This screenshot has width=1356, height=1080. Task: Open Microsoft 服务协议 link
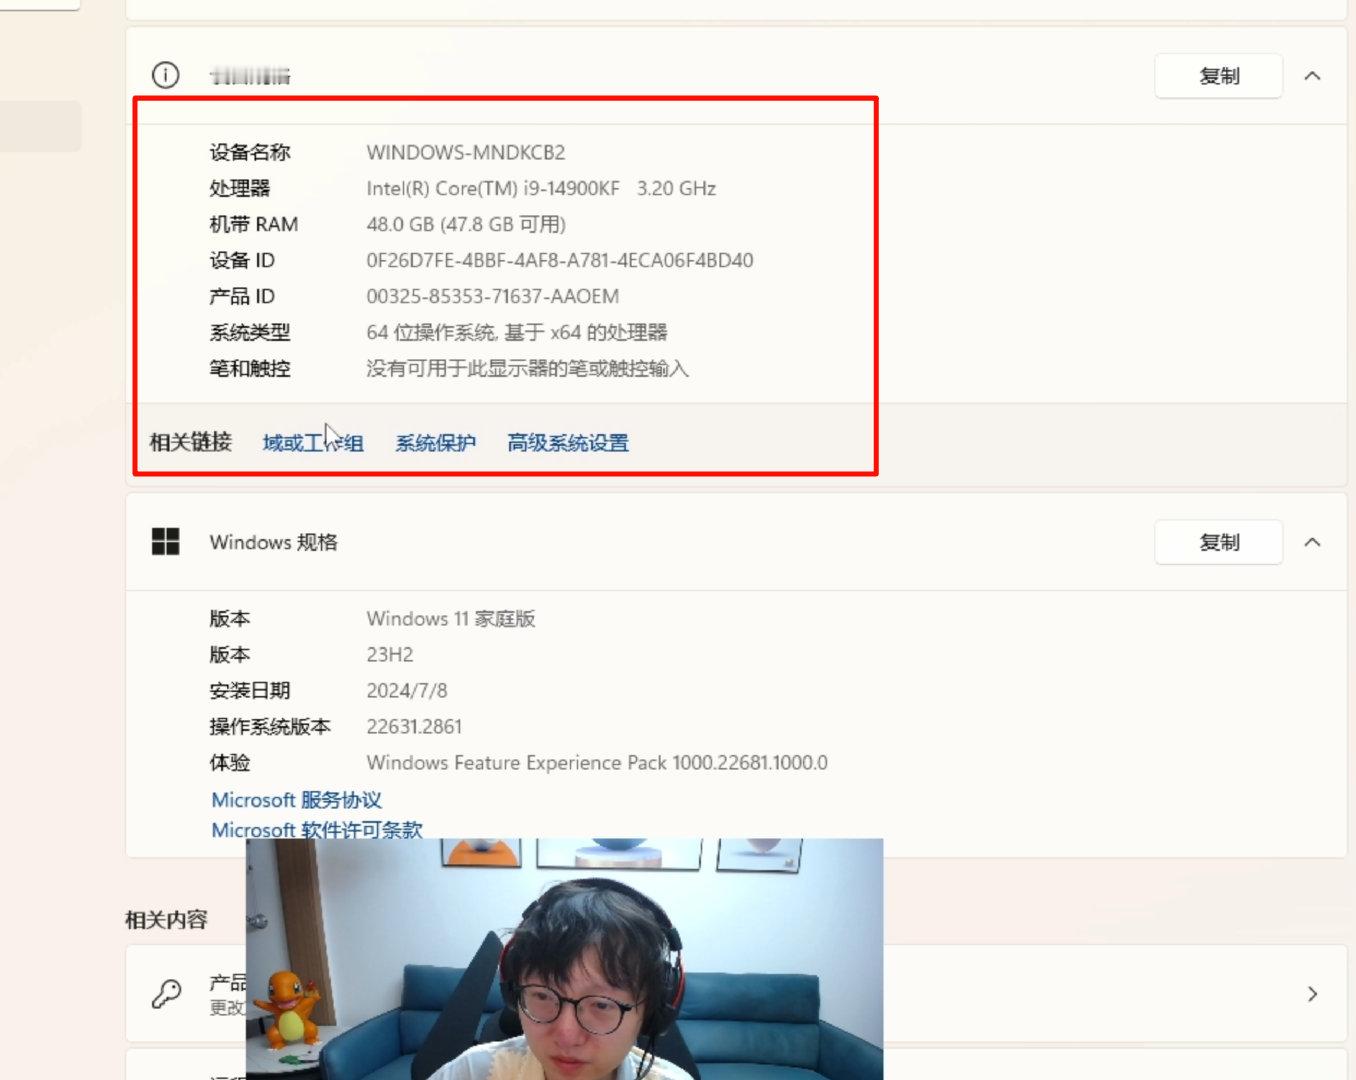click(x=296, y=800)
